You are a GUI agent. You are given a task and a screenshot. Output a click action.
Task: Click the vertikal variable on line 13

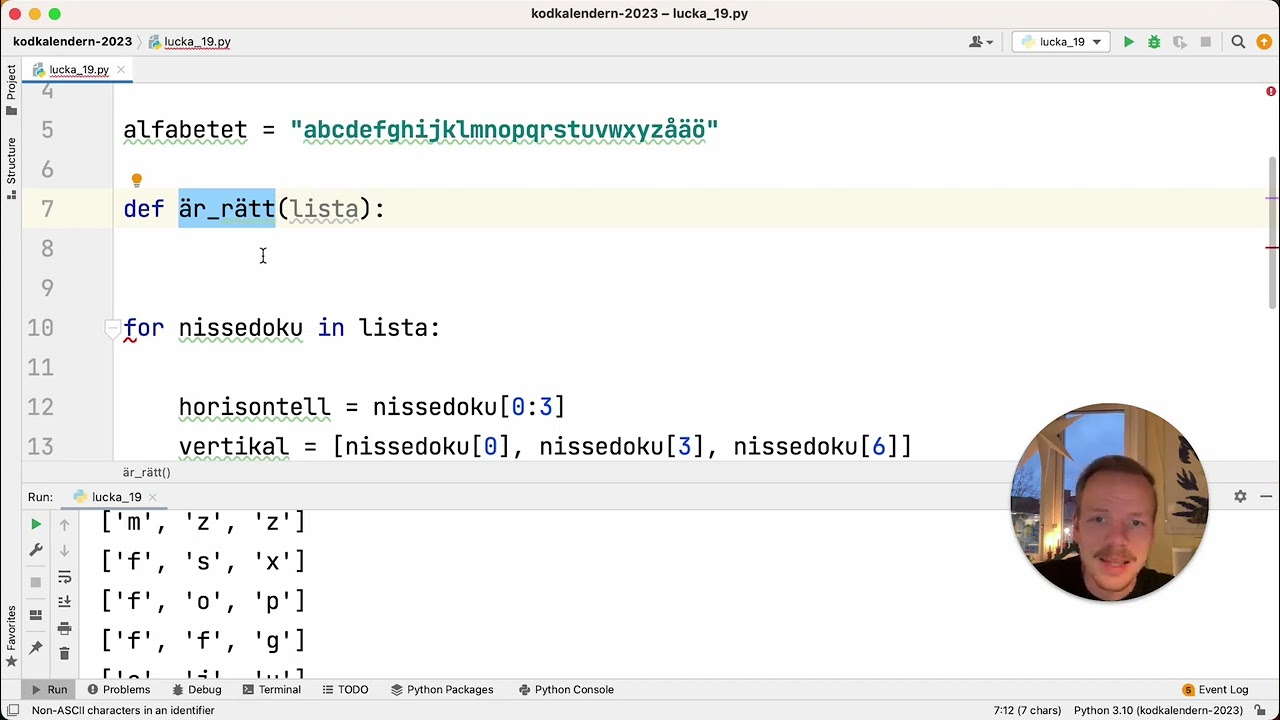(233, 447)
